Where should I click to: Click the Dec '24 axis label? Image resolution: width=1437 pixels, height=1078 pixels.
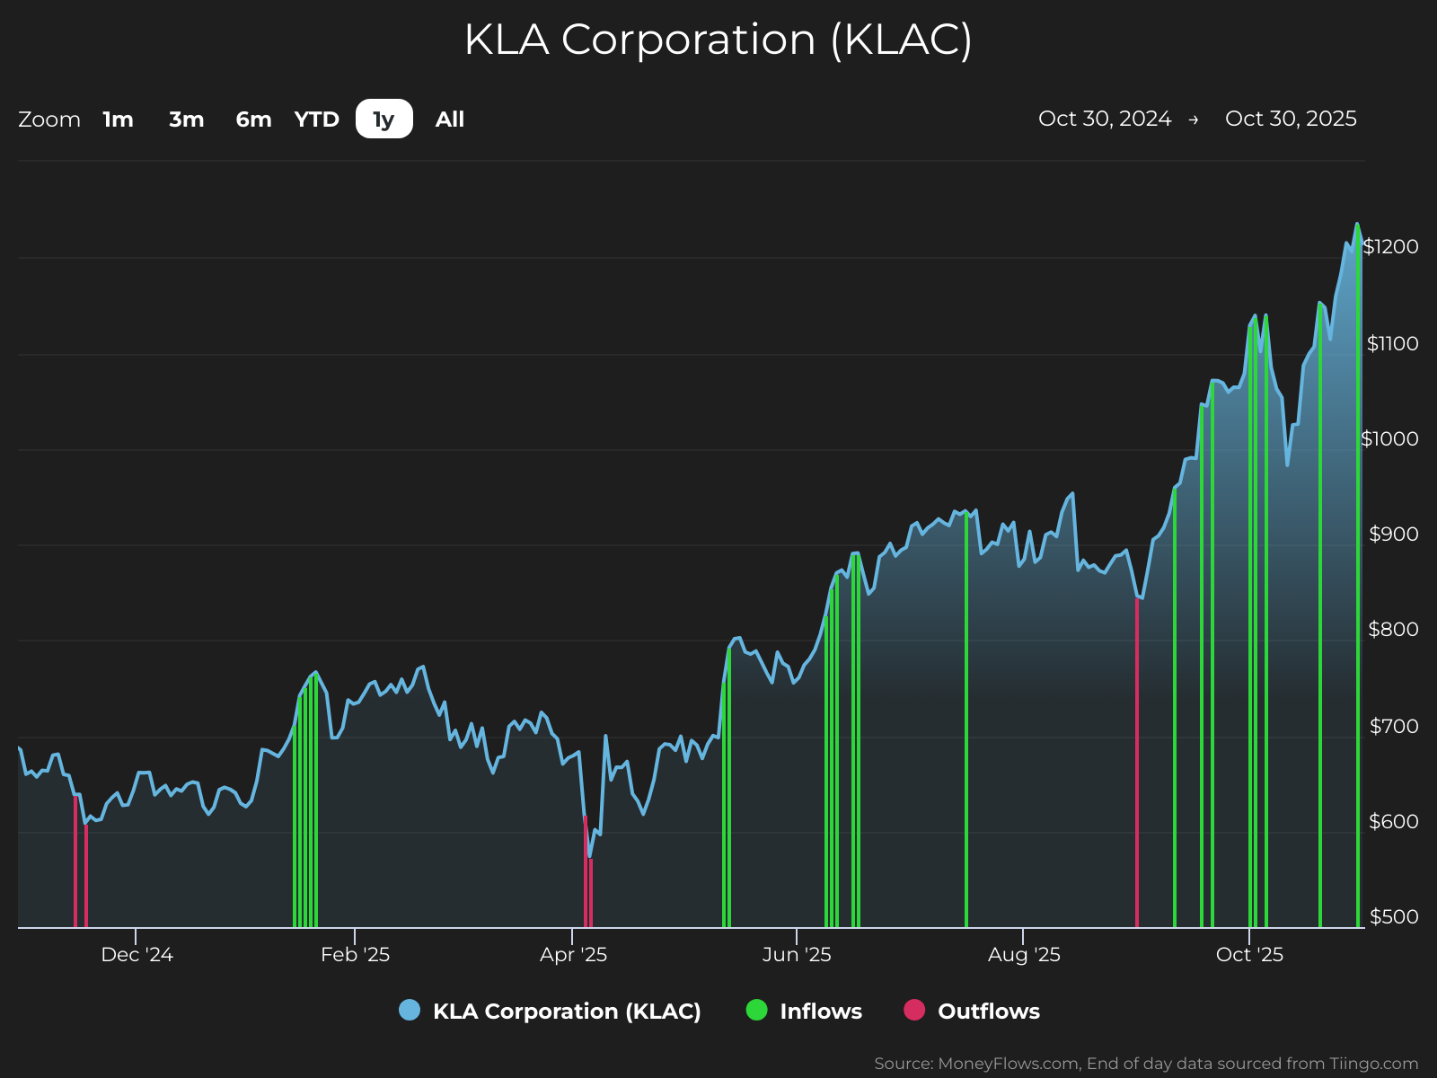click(x=137, y=955)
